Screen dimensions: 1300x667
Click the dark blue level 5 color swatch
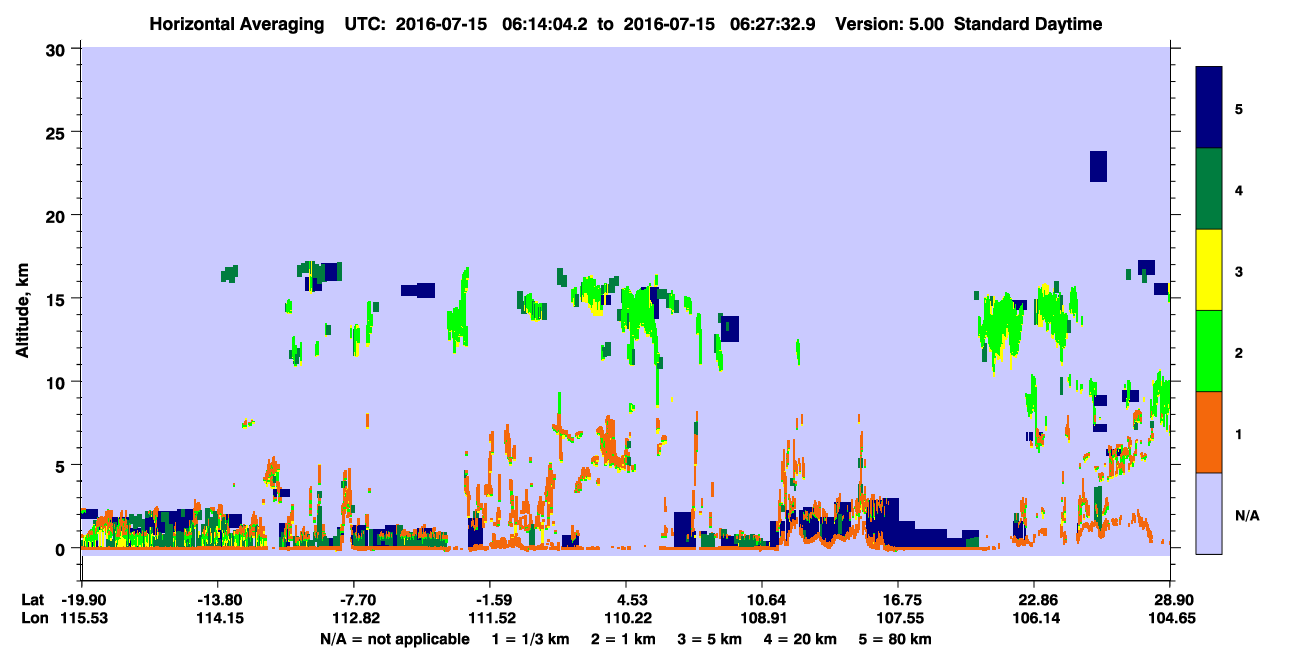1209,108
